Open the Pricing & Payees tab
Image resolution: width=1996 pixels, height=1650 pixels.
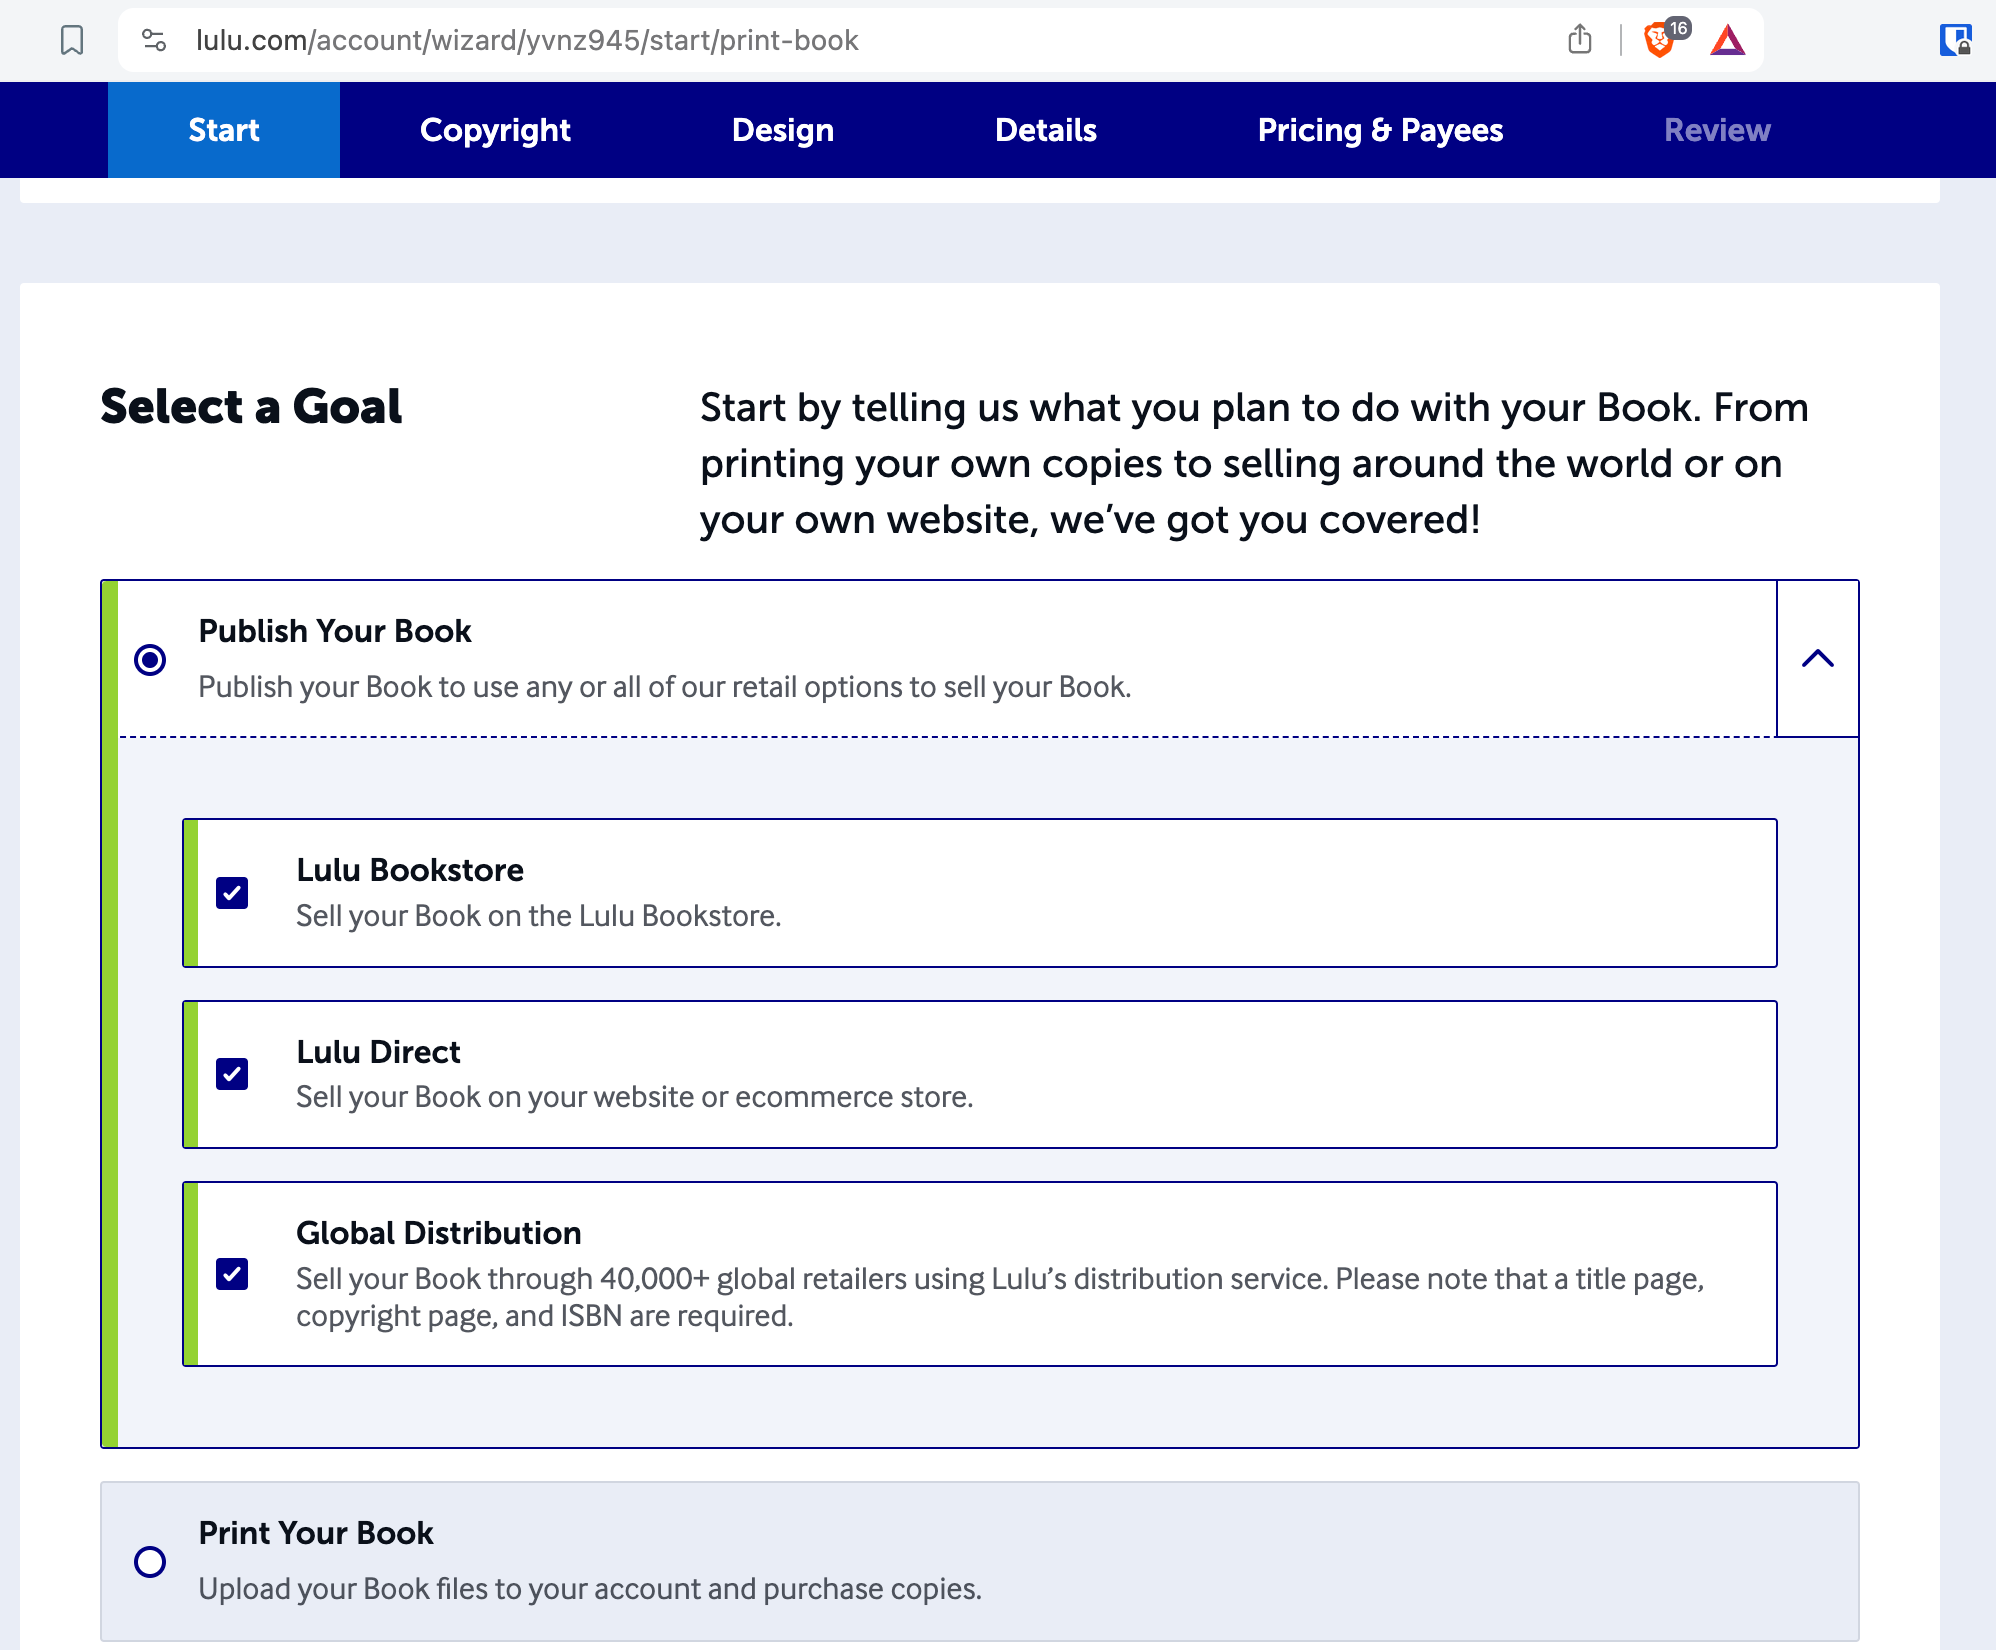point(1380,130)
